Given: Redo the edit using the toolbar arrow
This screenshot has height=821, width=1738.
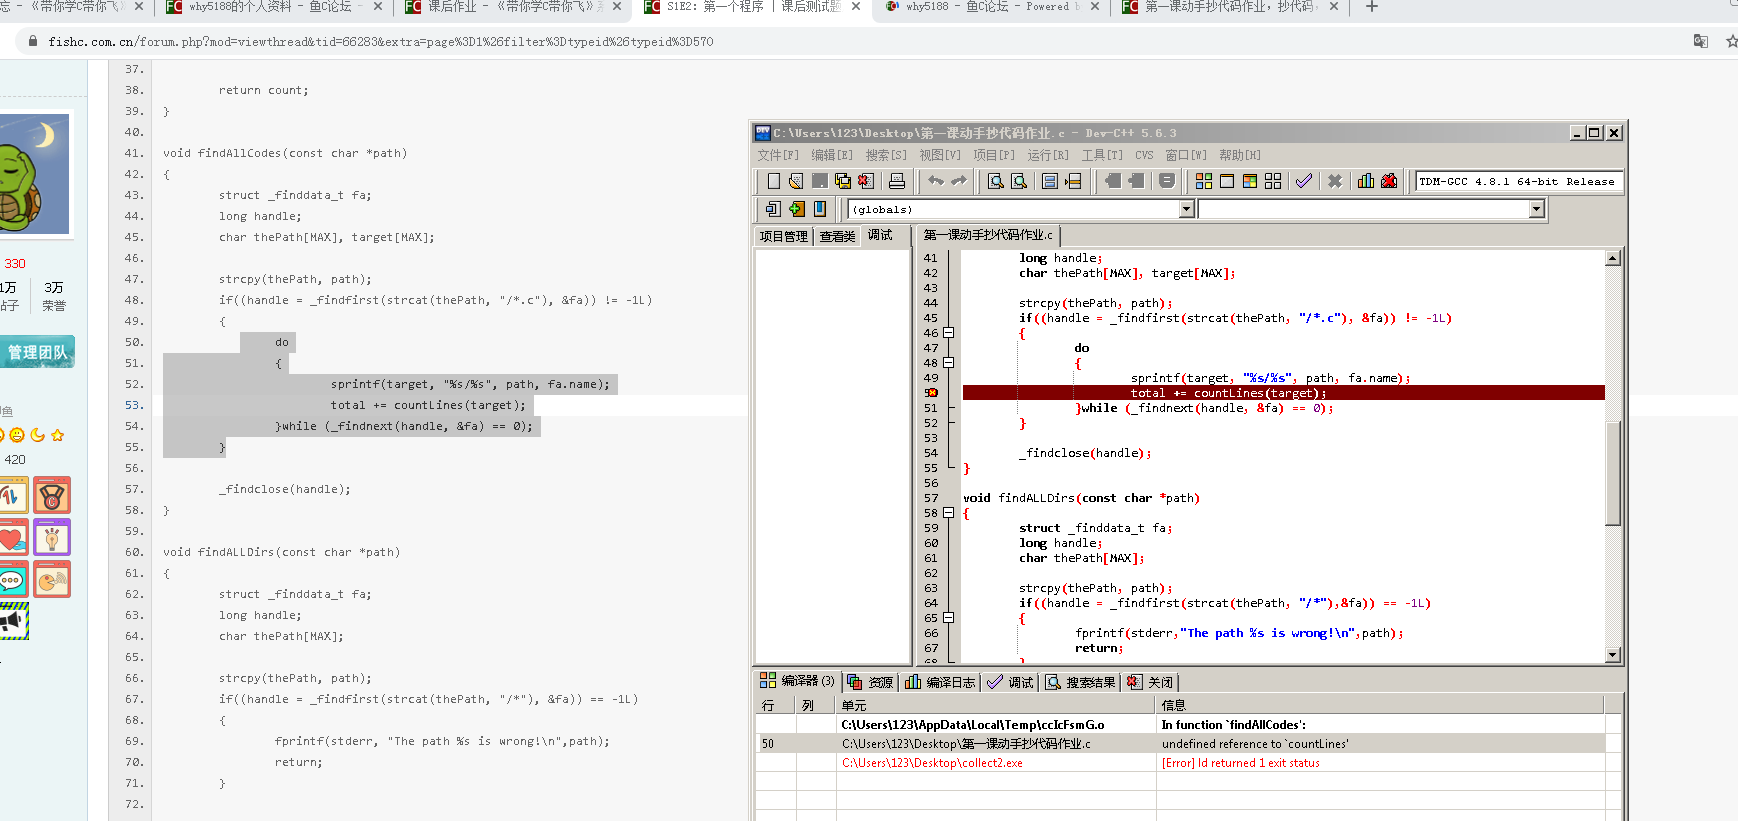Looking at the screenshot, I should tap(959, 181).
